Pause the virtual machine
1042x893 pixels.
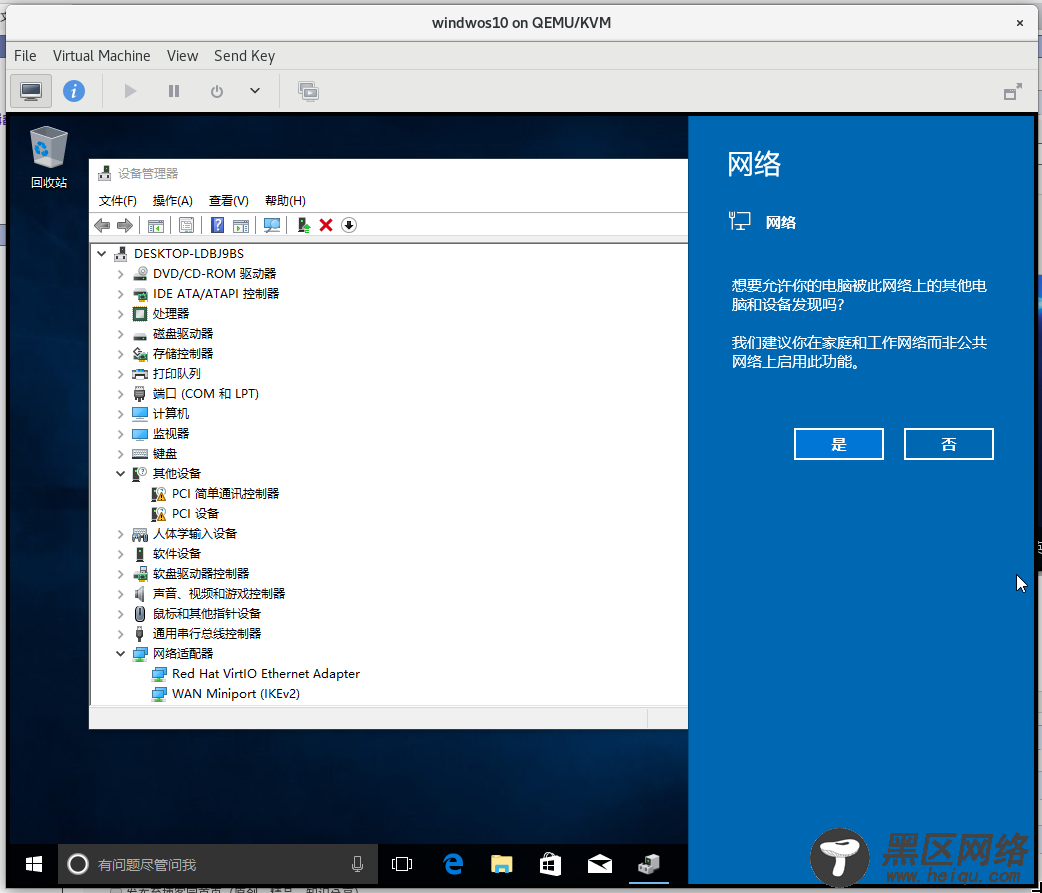coord(173,91)
